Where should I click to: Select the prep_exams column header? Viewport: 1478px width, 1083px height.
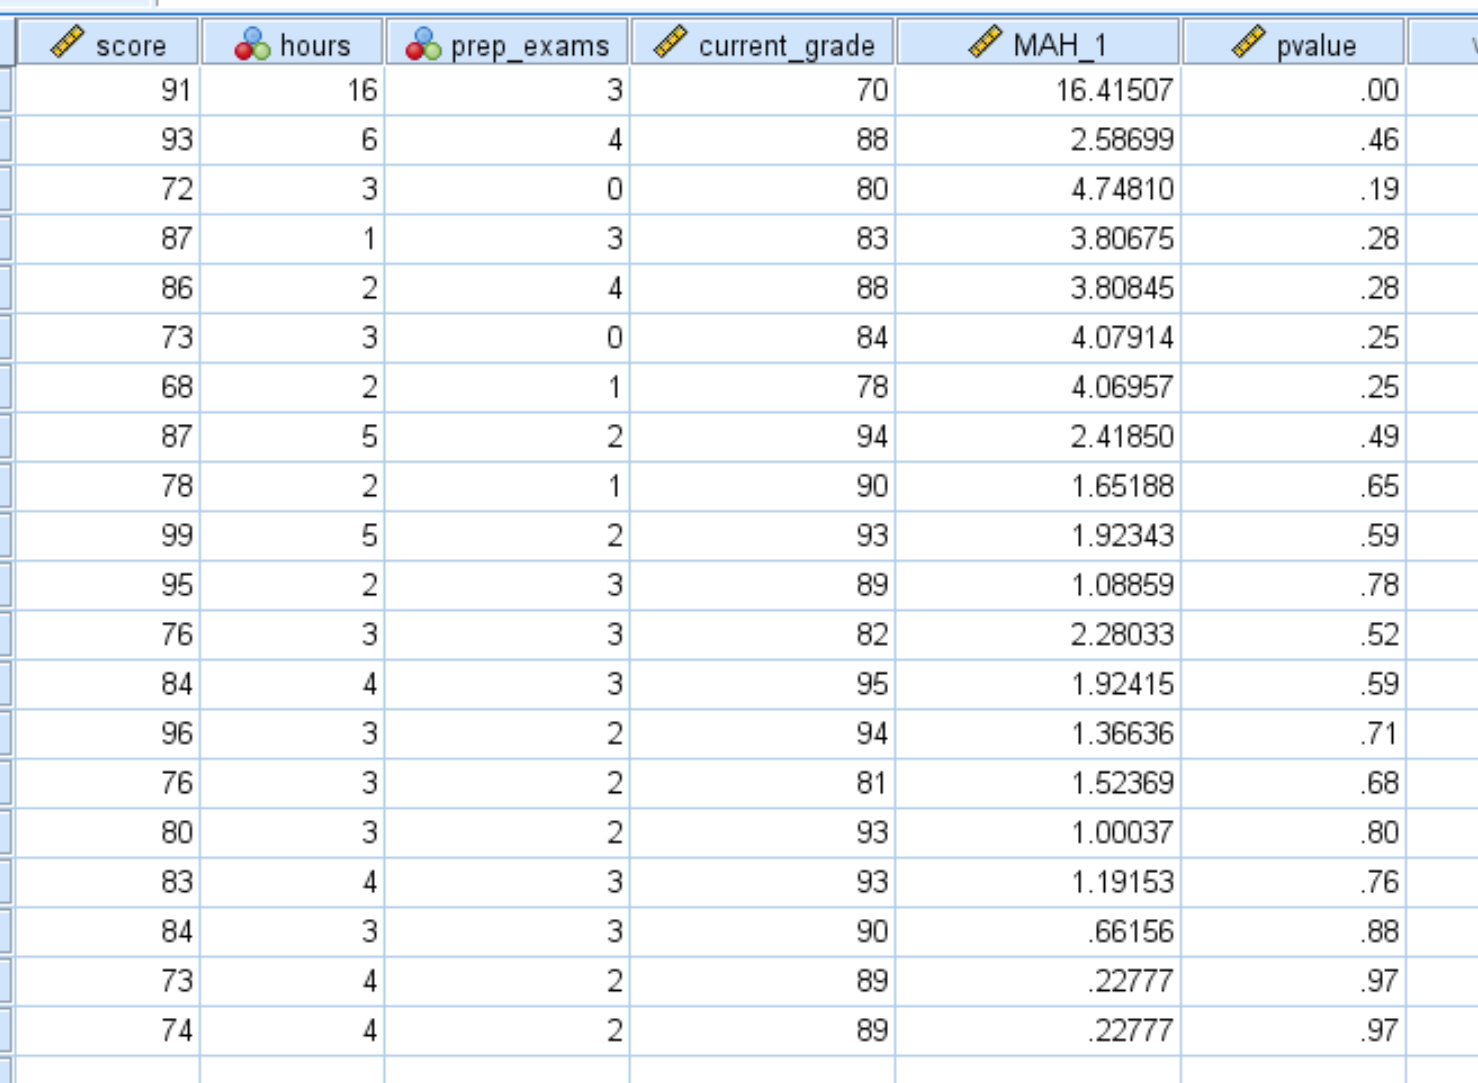[508, 44]
